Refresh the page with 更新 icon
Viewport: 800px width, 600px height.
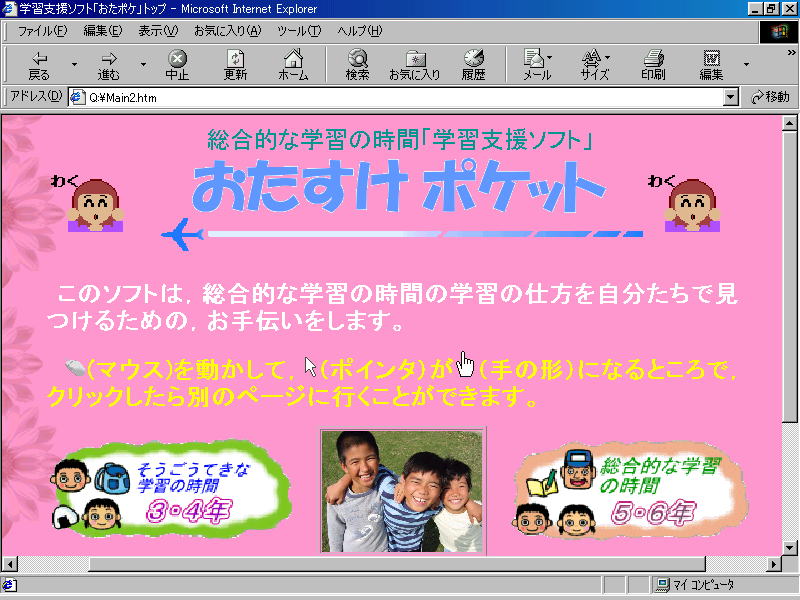coord(235,65)
